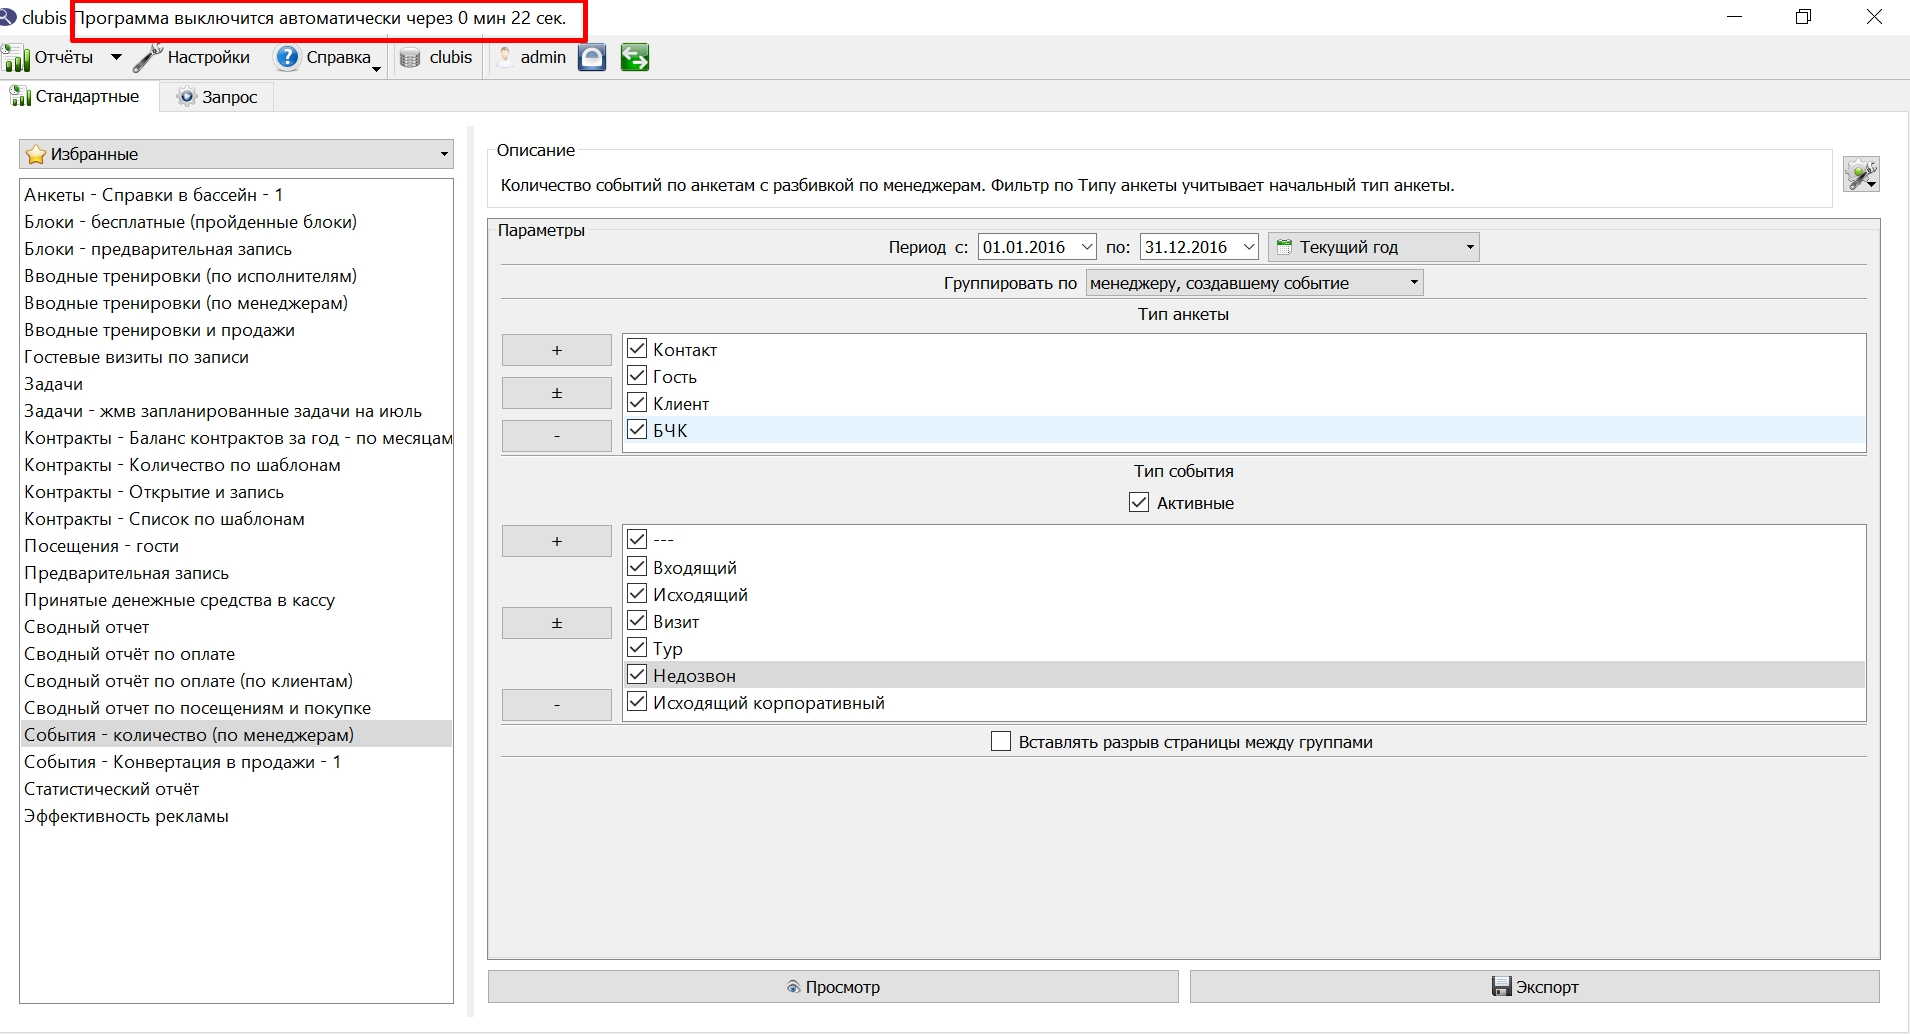The height and width of the screenshot is (1034, 1910).
Task: Click the period start date field
Action: click(1037, 247)
